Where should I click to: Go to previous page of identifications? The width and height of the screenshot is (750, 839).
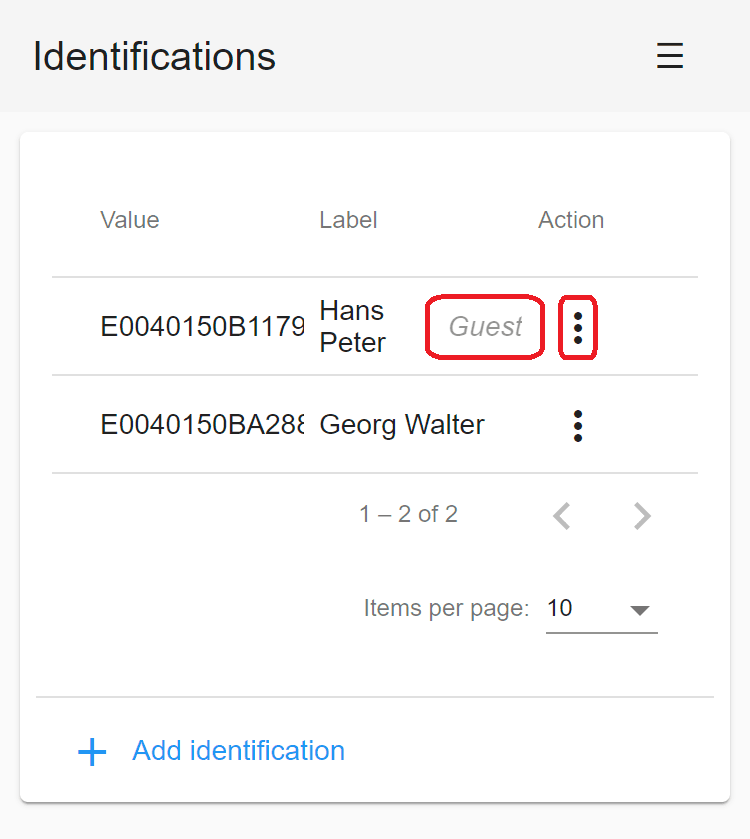coord(562,516)
